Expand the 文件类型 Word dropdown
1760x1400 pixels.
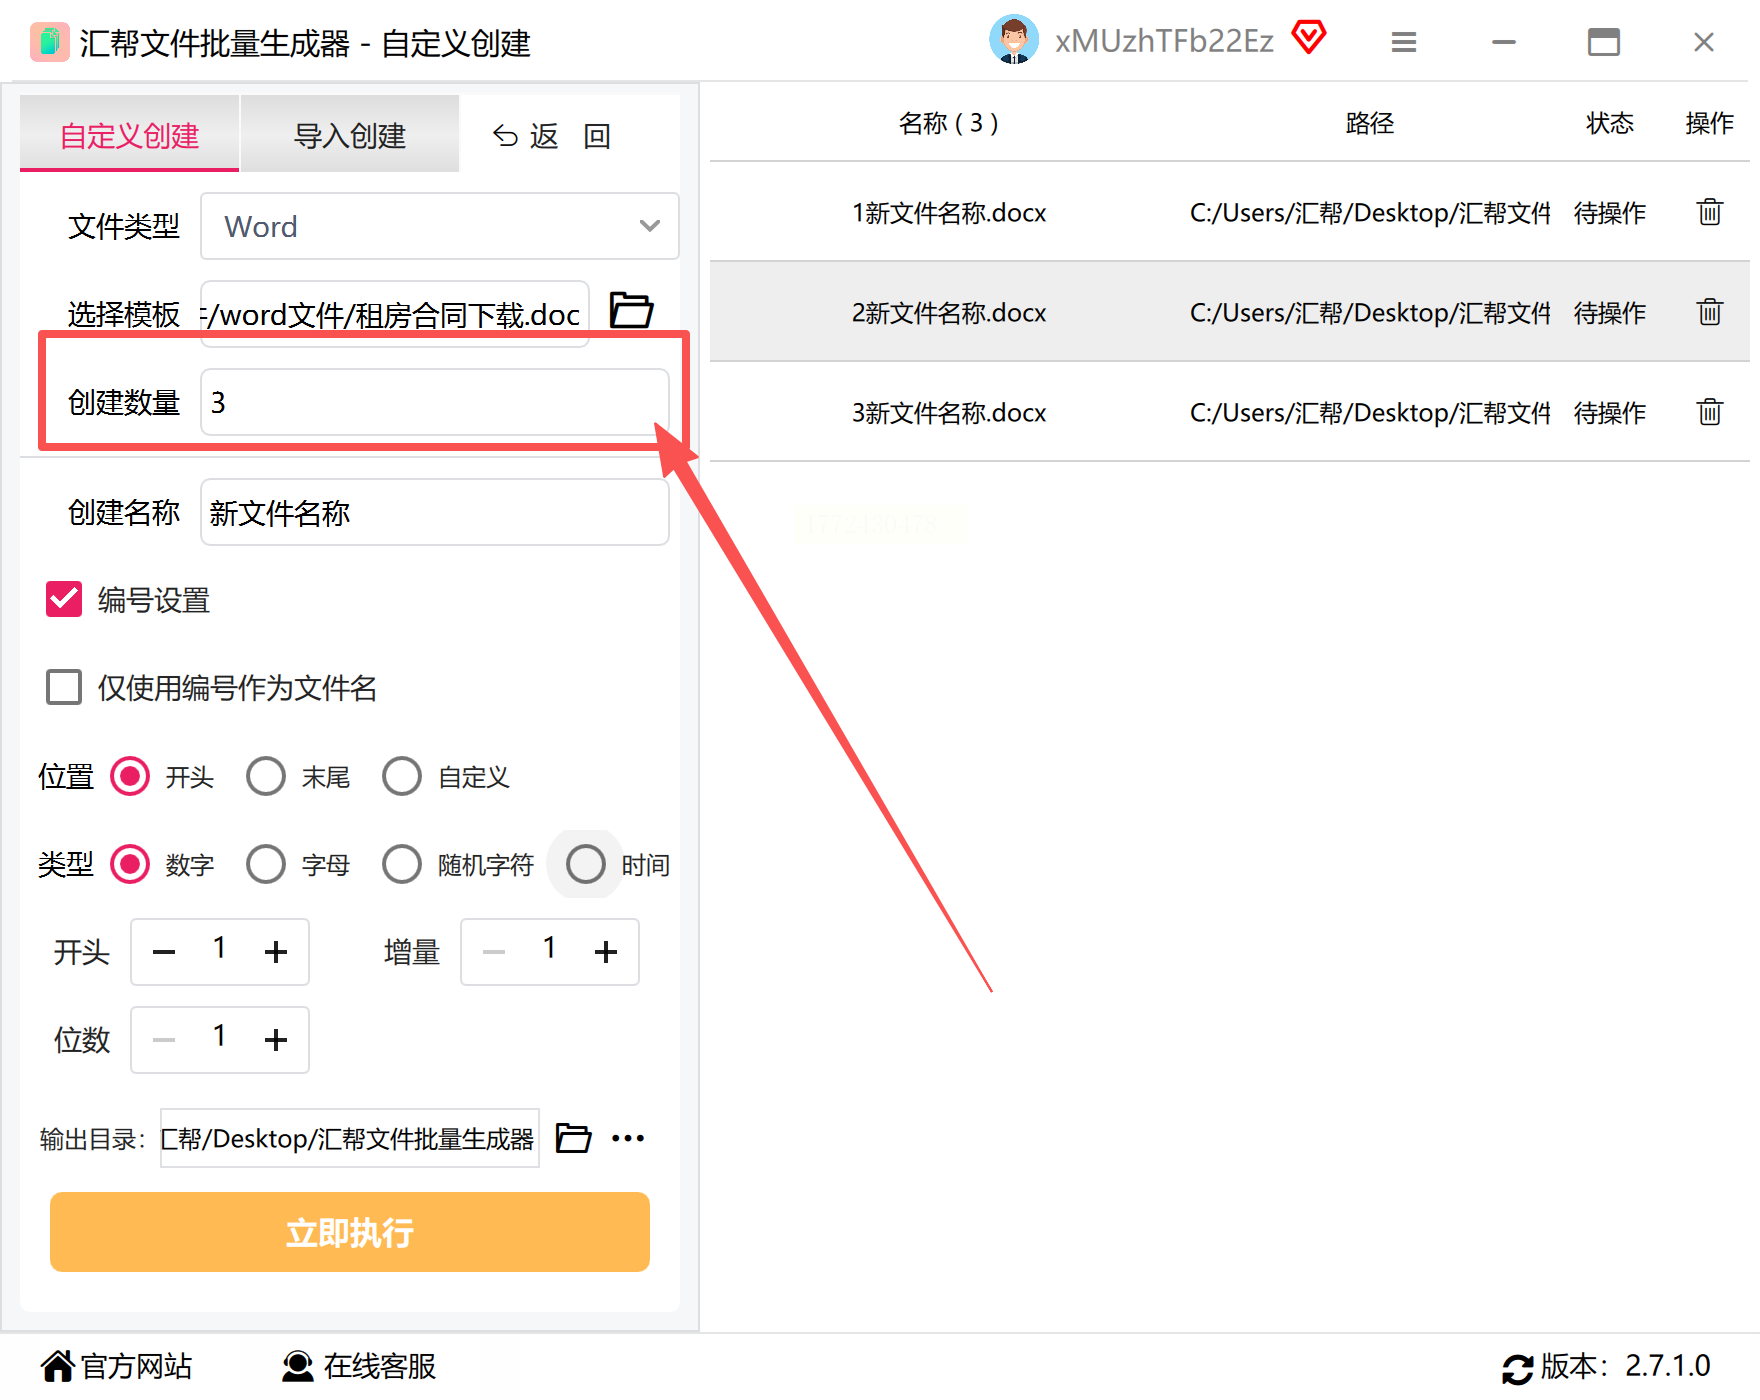tap(440, 226)
